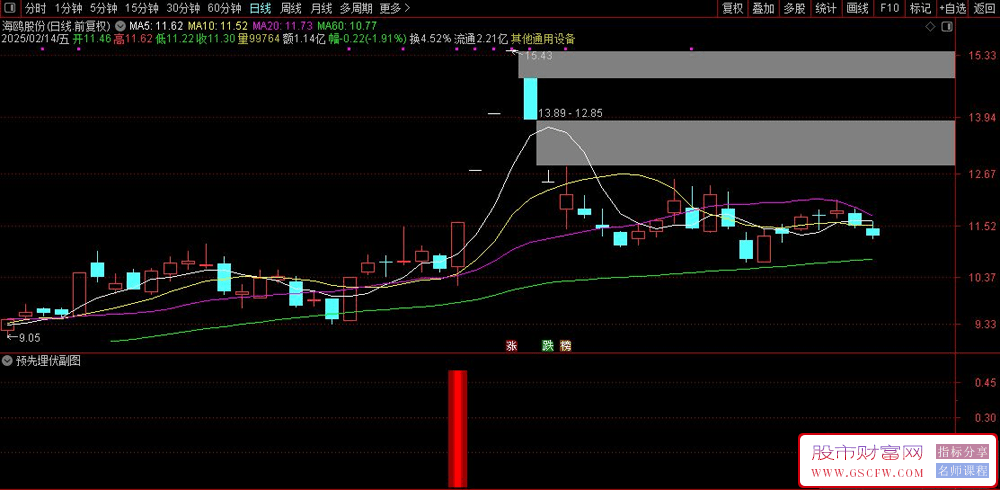Click the 返回 back button
This screenshot has width=1000, height=490.
point(984,8)
